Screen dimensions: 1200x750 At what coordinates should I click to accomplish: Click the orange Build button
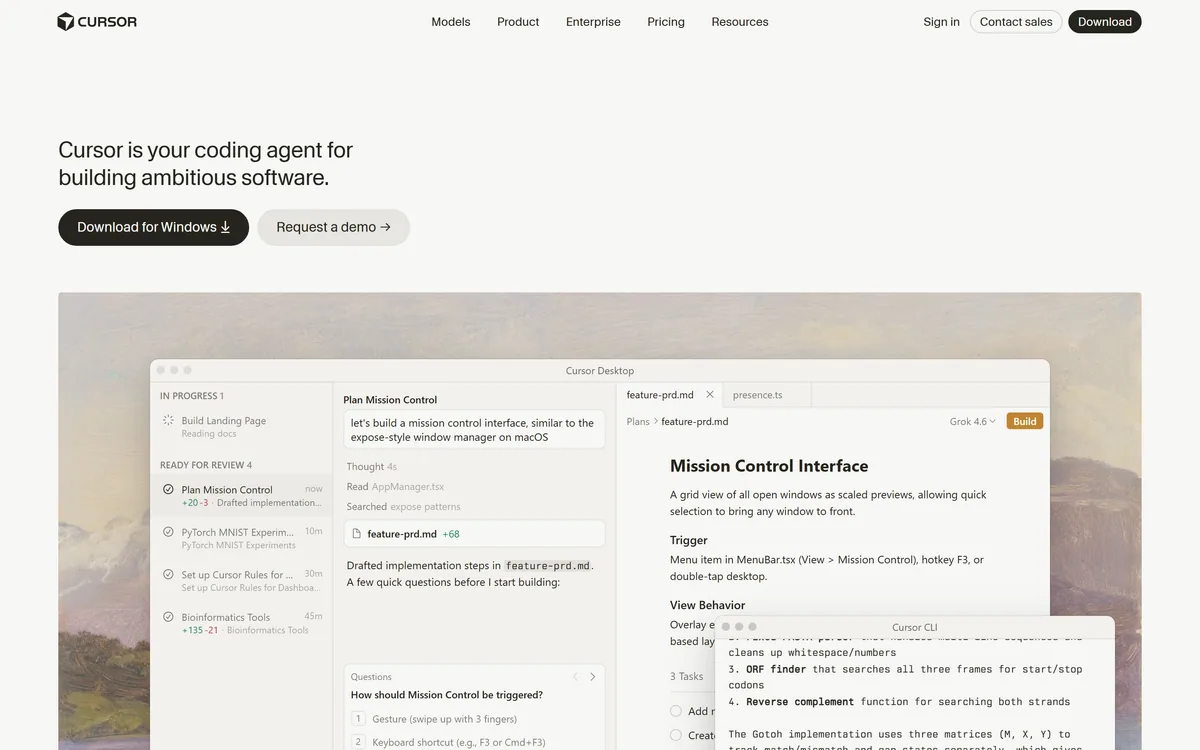pos(1025,422)
